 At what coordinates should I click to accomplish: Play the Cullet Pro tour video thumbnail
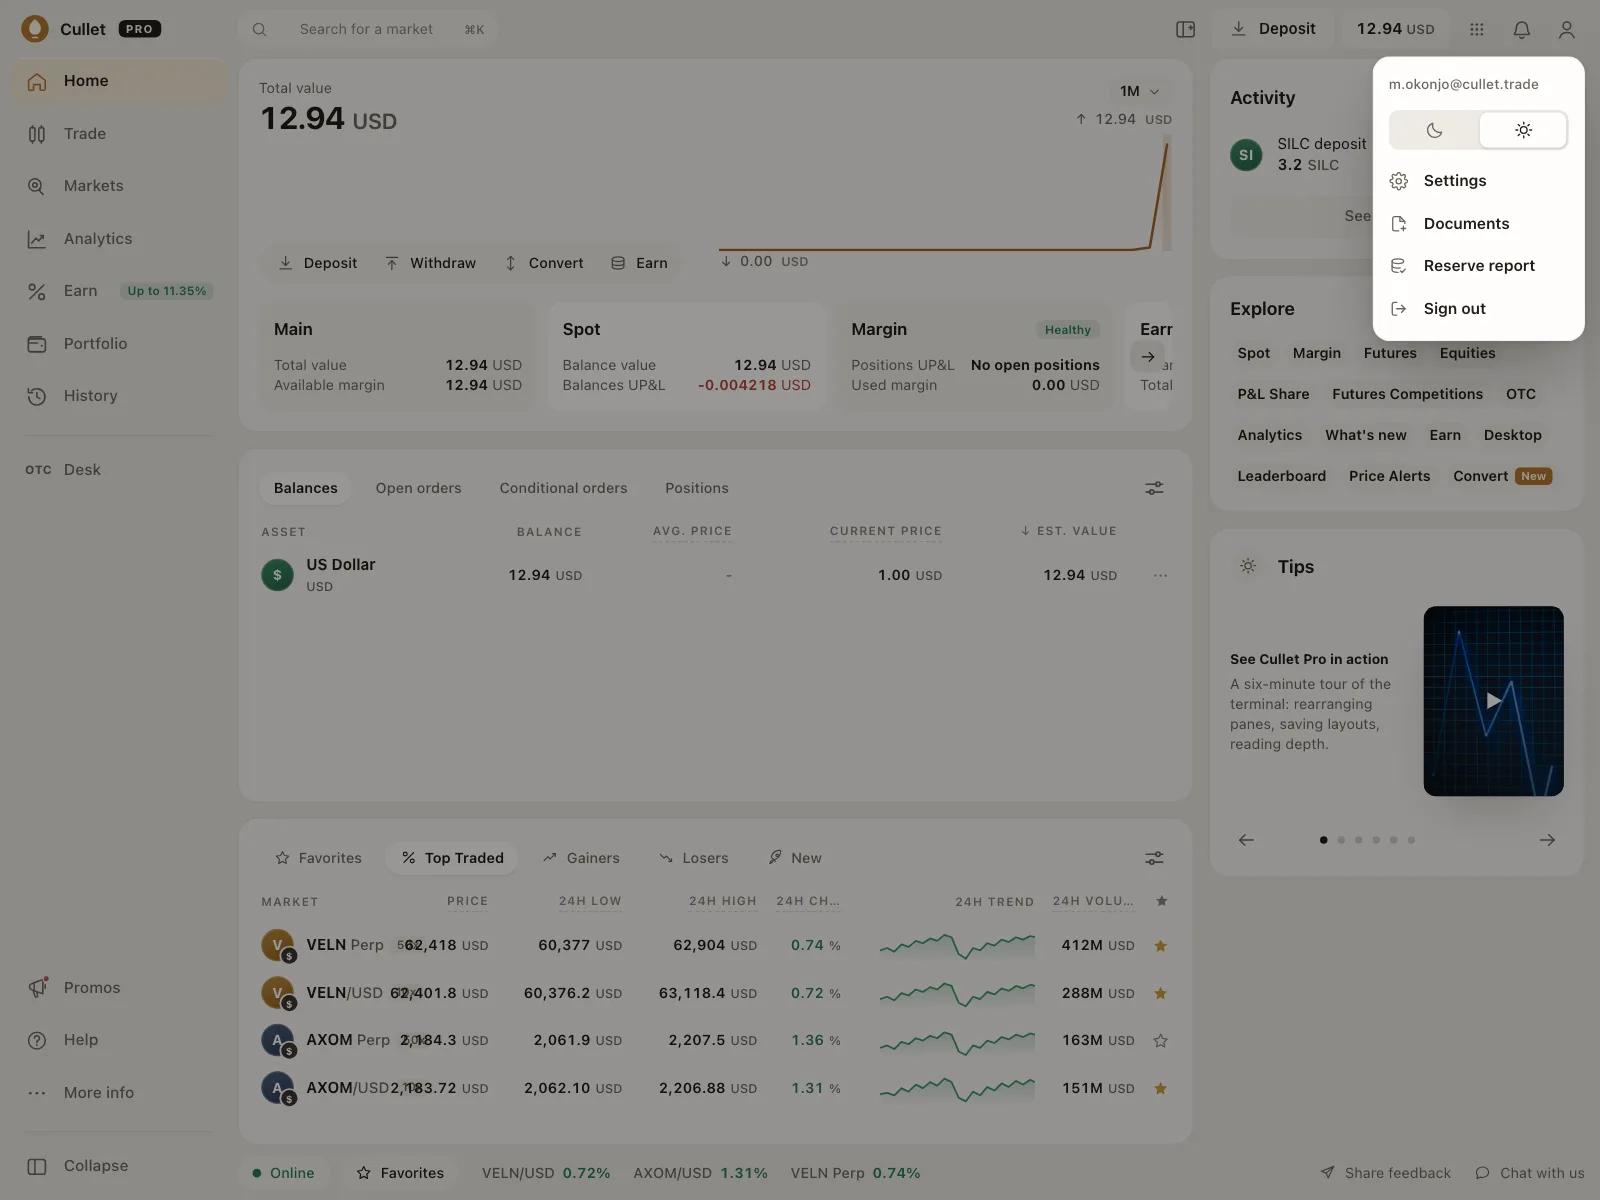(x=1493, y=701)
